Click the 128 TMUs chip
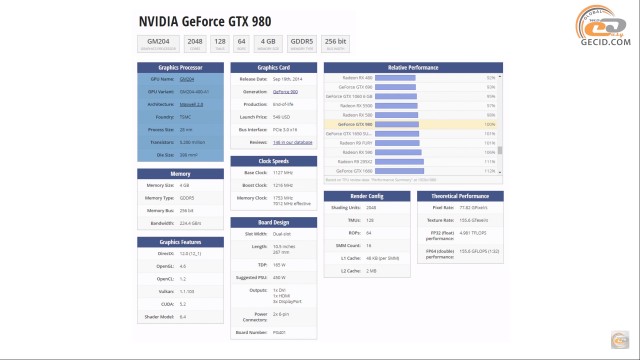This screenshot has width=640, height=360. point(220,44)
